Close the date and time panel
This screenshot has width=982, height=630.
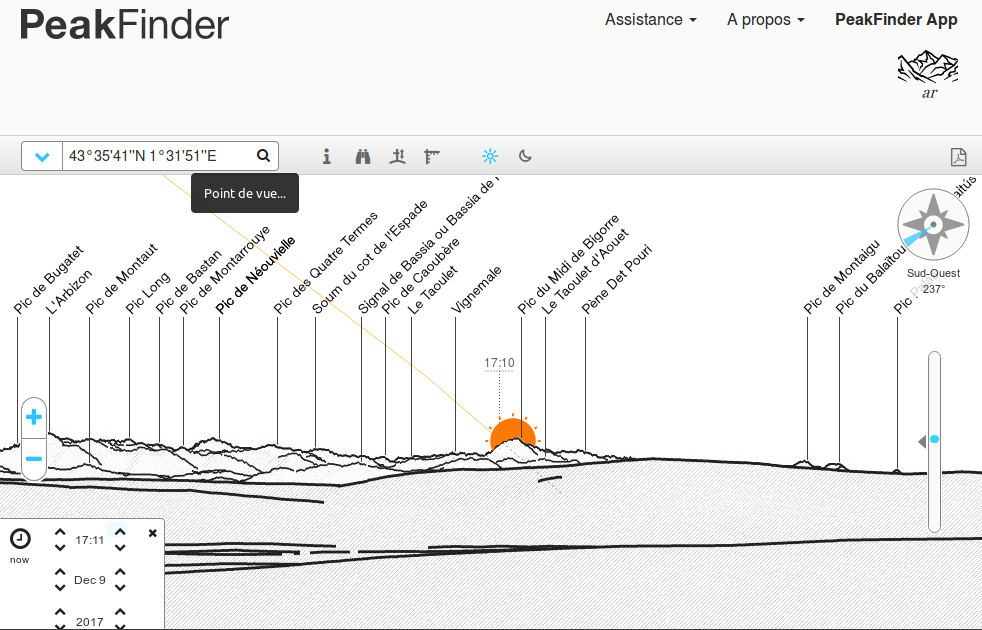[152, 533]
